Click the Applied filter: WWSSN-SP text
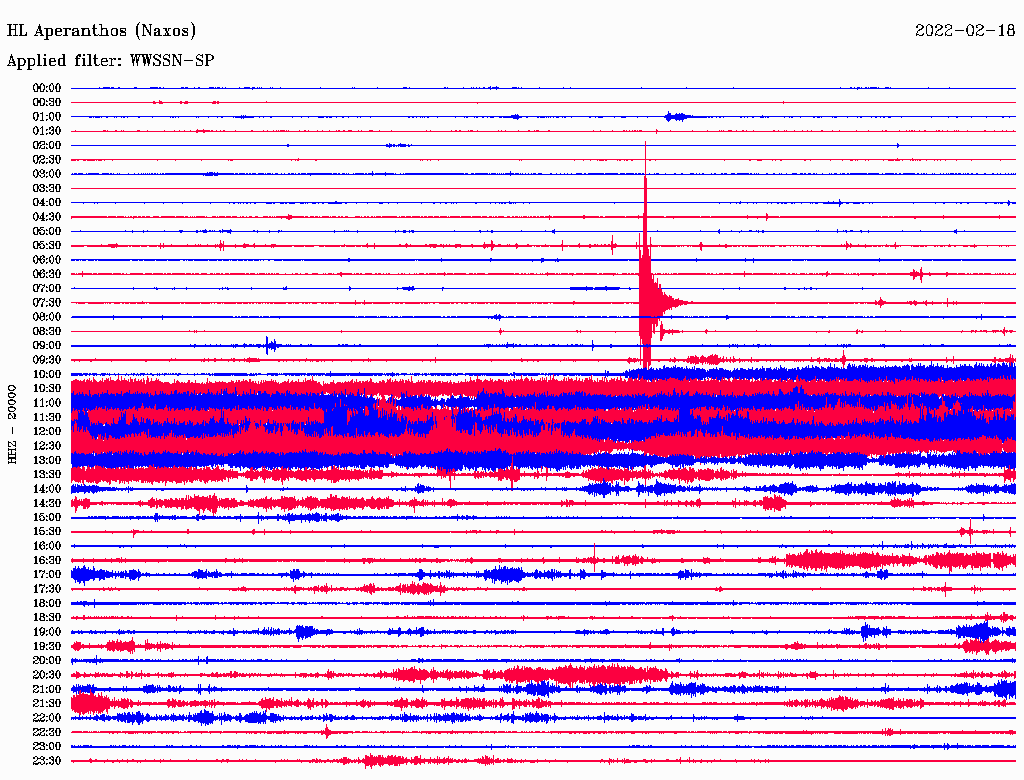Image resolution: width=1024 pixels, height=780 pixels. [x=110, y=61]
